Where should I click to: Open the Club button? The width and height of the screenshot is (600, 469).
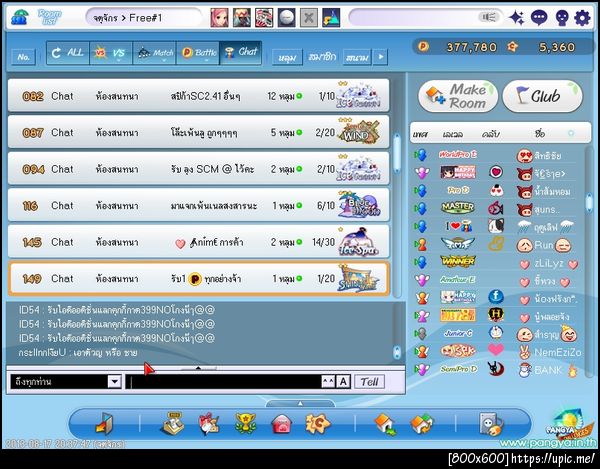[x=543, y=96]
